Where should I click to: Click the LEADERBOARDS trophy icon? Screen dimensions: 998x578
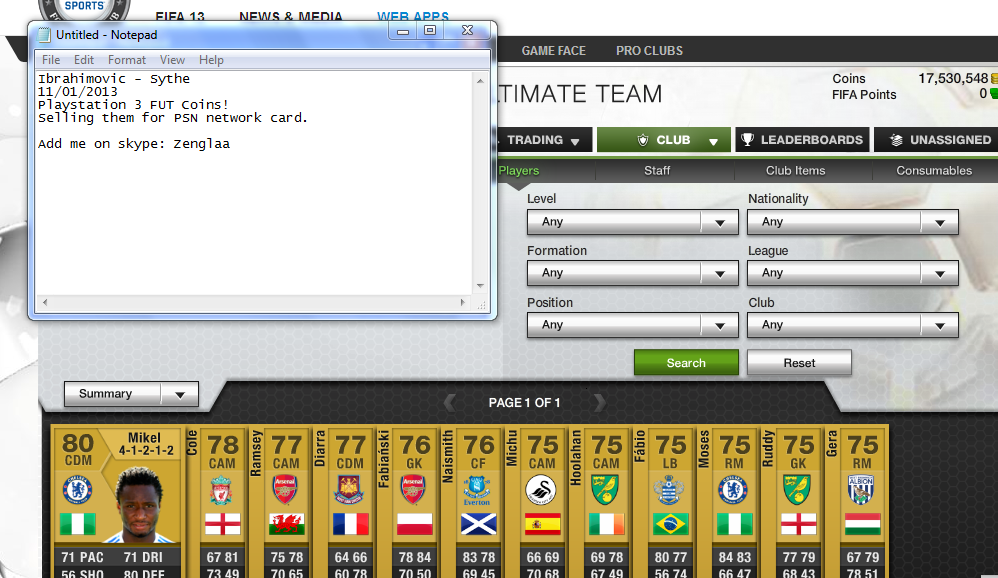[748, 139]
